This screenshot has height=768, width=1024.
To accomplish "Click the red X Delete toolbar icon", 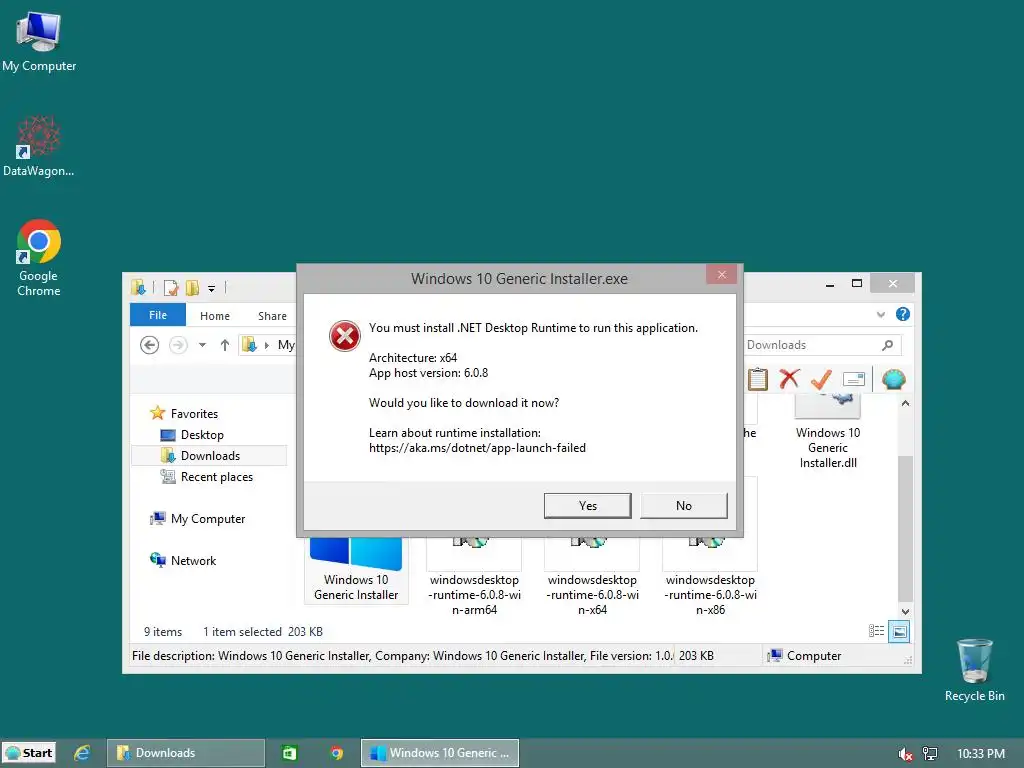I will point(790,378).
